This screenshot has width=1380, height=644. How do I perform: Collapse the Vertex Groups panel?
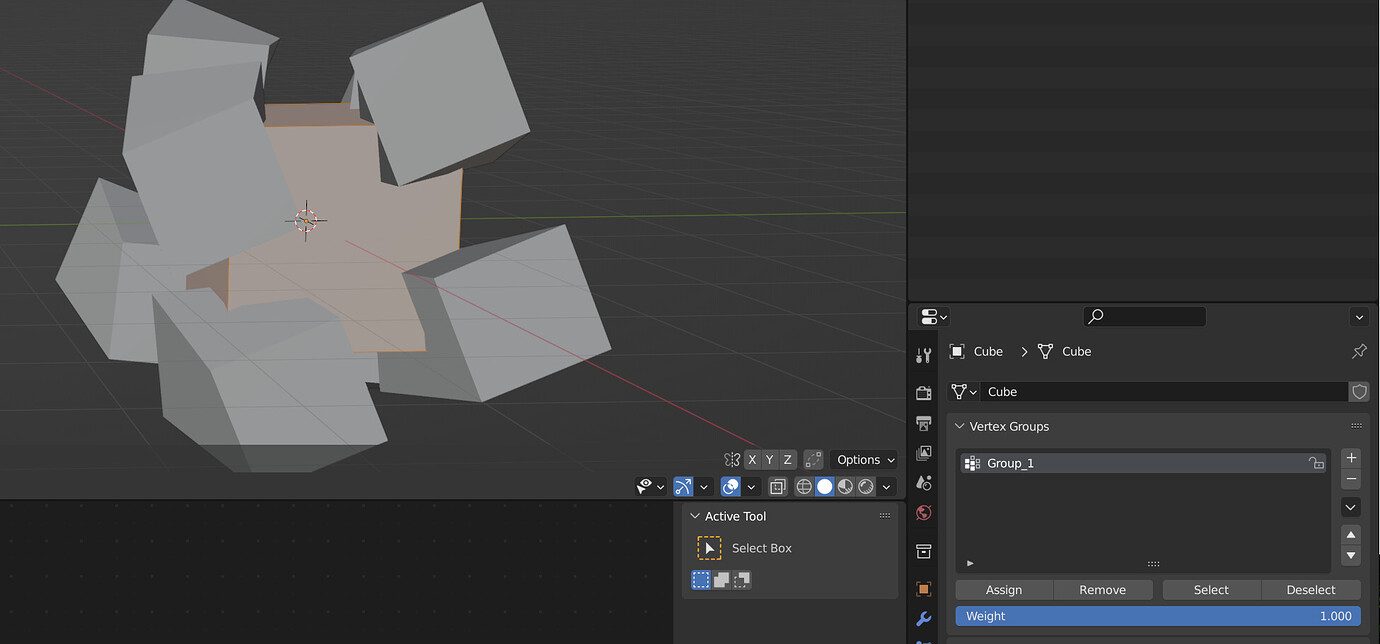[x=959, y=426]
